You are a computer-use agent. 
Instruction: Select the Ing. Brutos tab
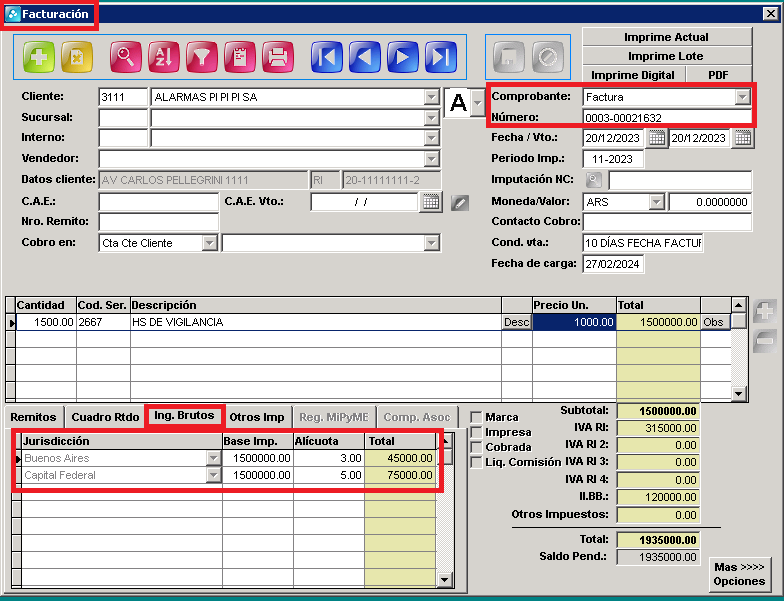coord(184,416)
